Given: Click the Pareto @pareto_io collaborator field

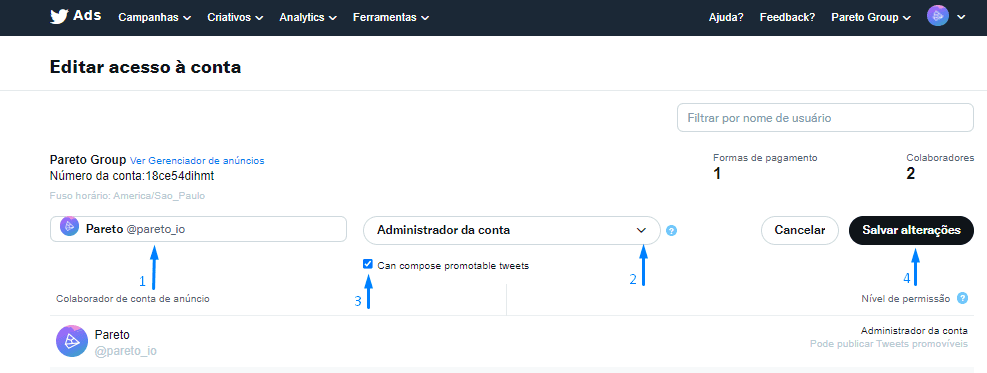Looking at the screenshot, I should (x=198, y=229).
